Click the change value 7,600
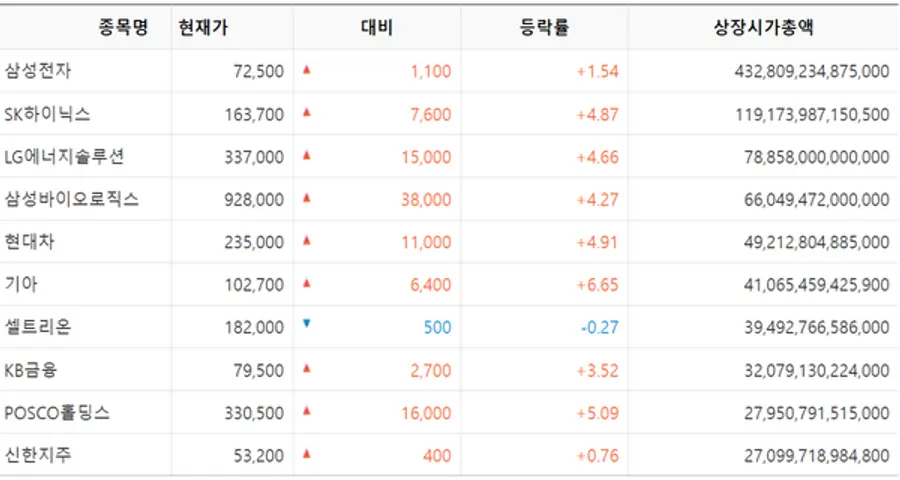Image resolution: width=900 pixels, height=480 pixels. 430,114
